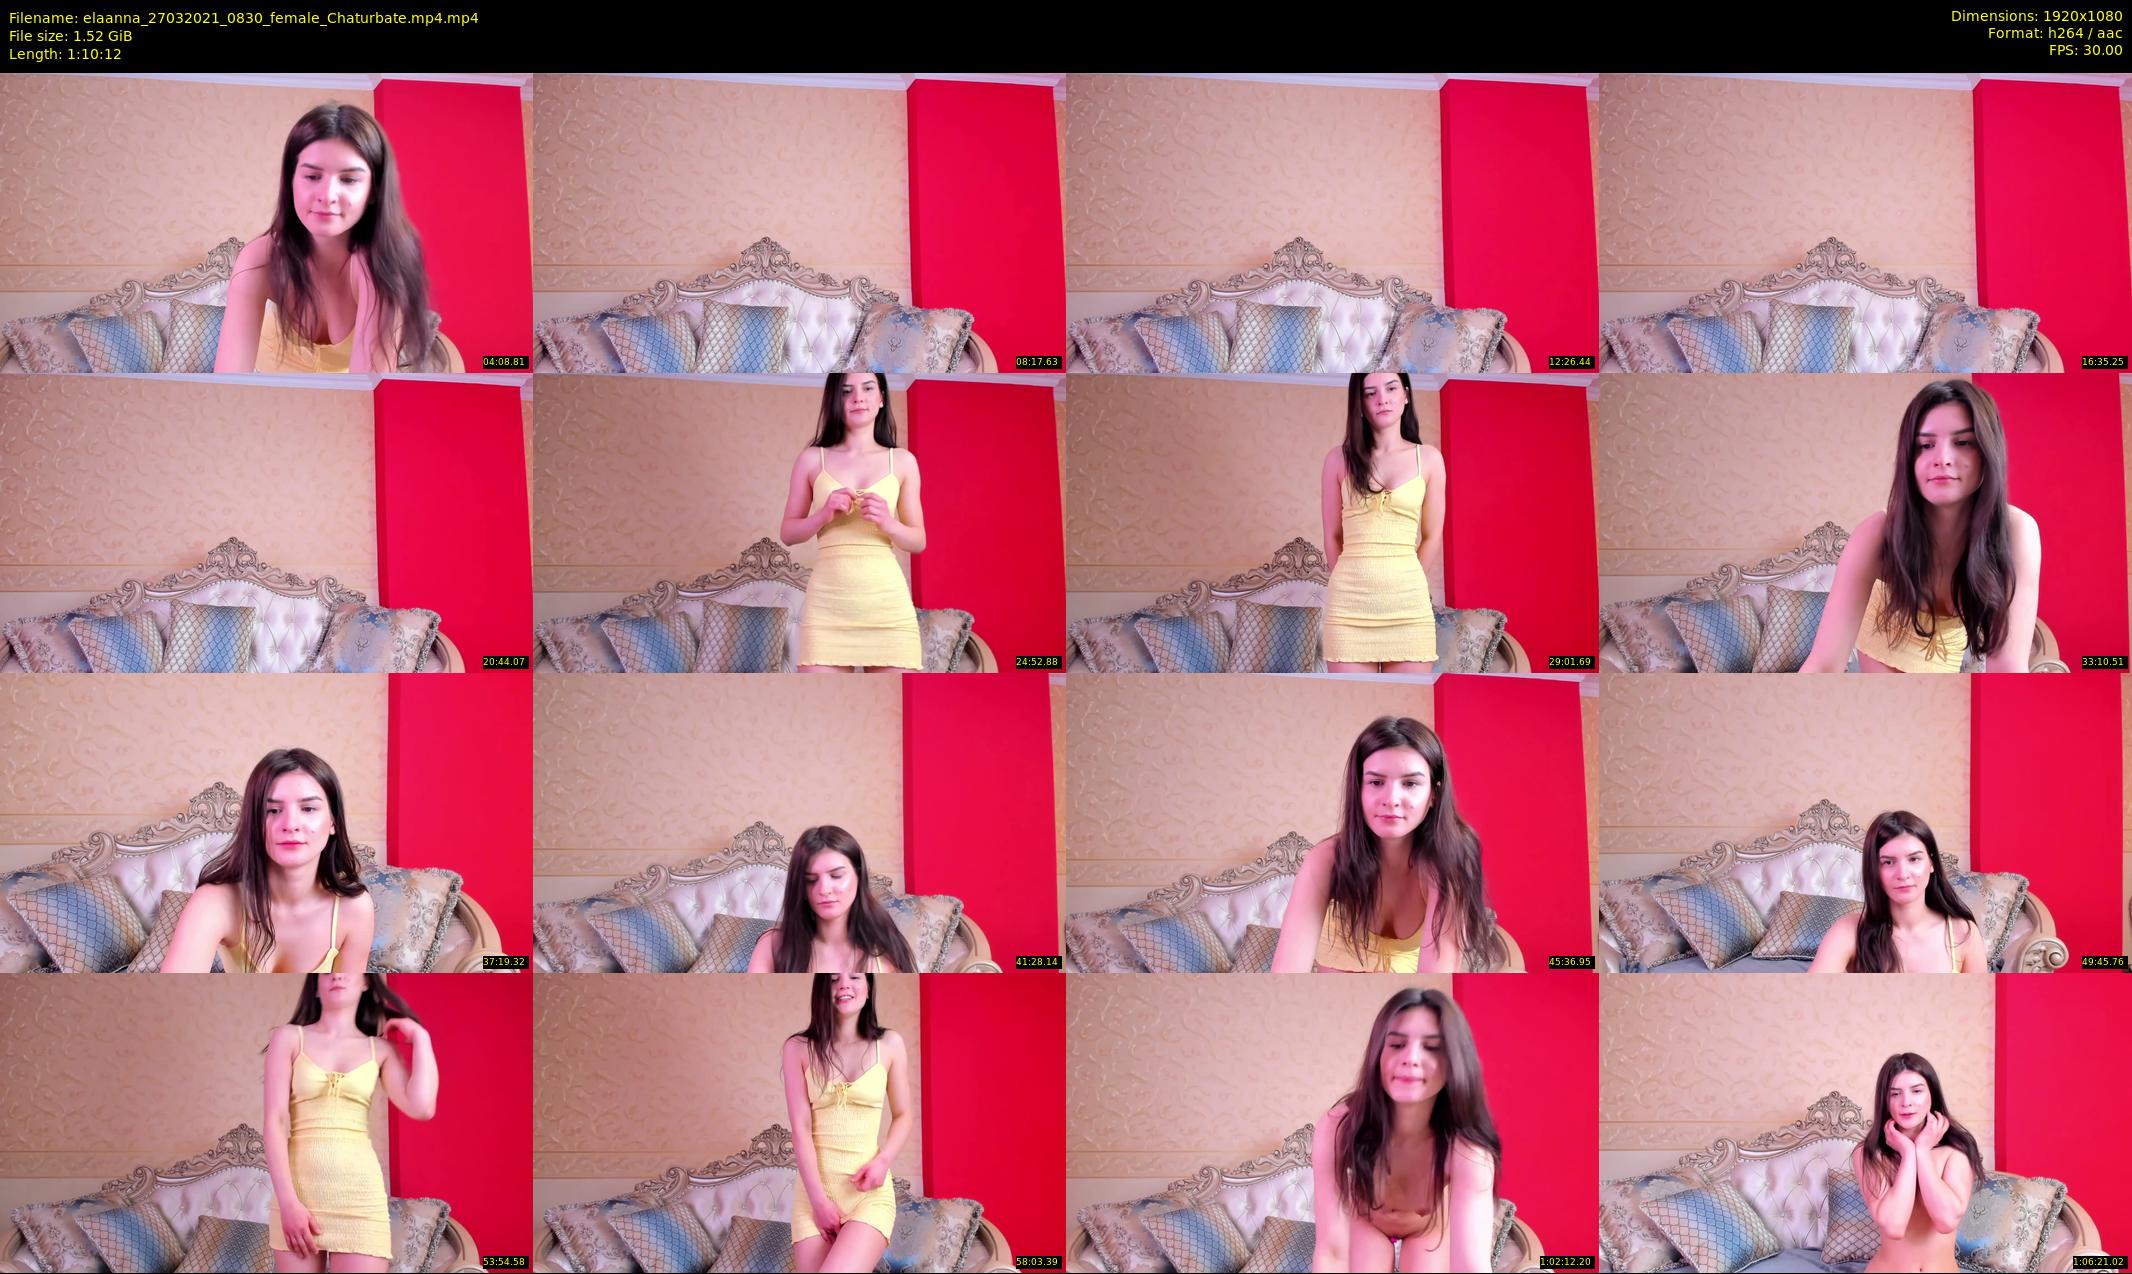Click the '53:54.58' timestamp label
The image size is (2132, 1274).
click(x=504, y=1262)
